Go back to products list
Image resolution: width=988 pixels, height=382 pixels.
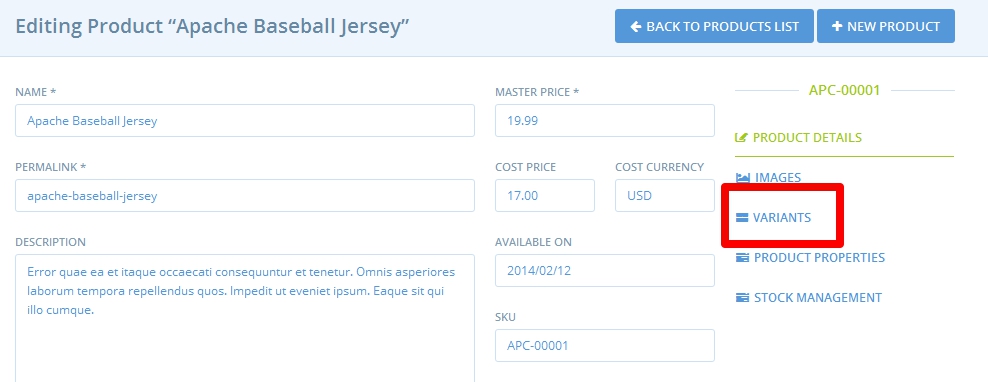pos(714,26)
